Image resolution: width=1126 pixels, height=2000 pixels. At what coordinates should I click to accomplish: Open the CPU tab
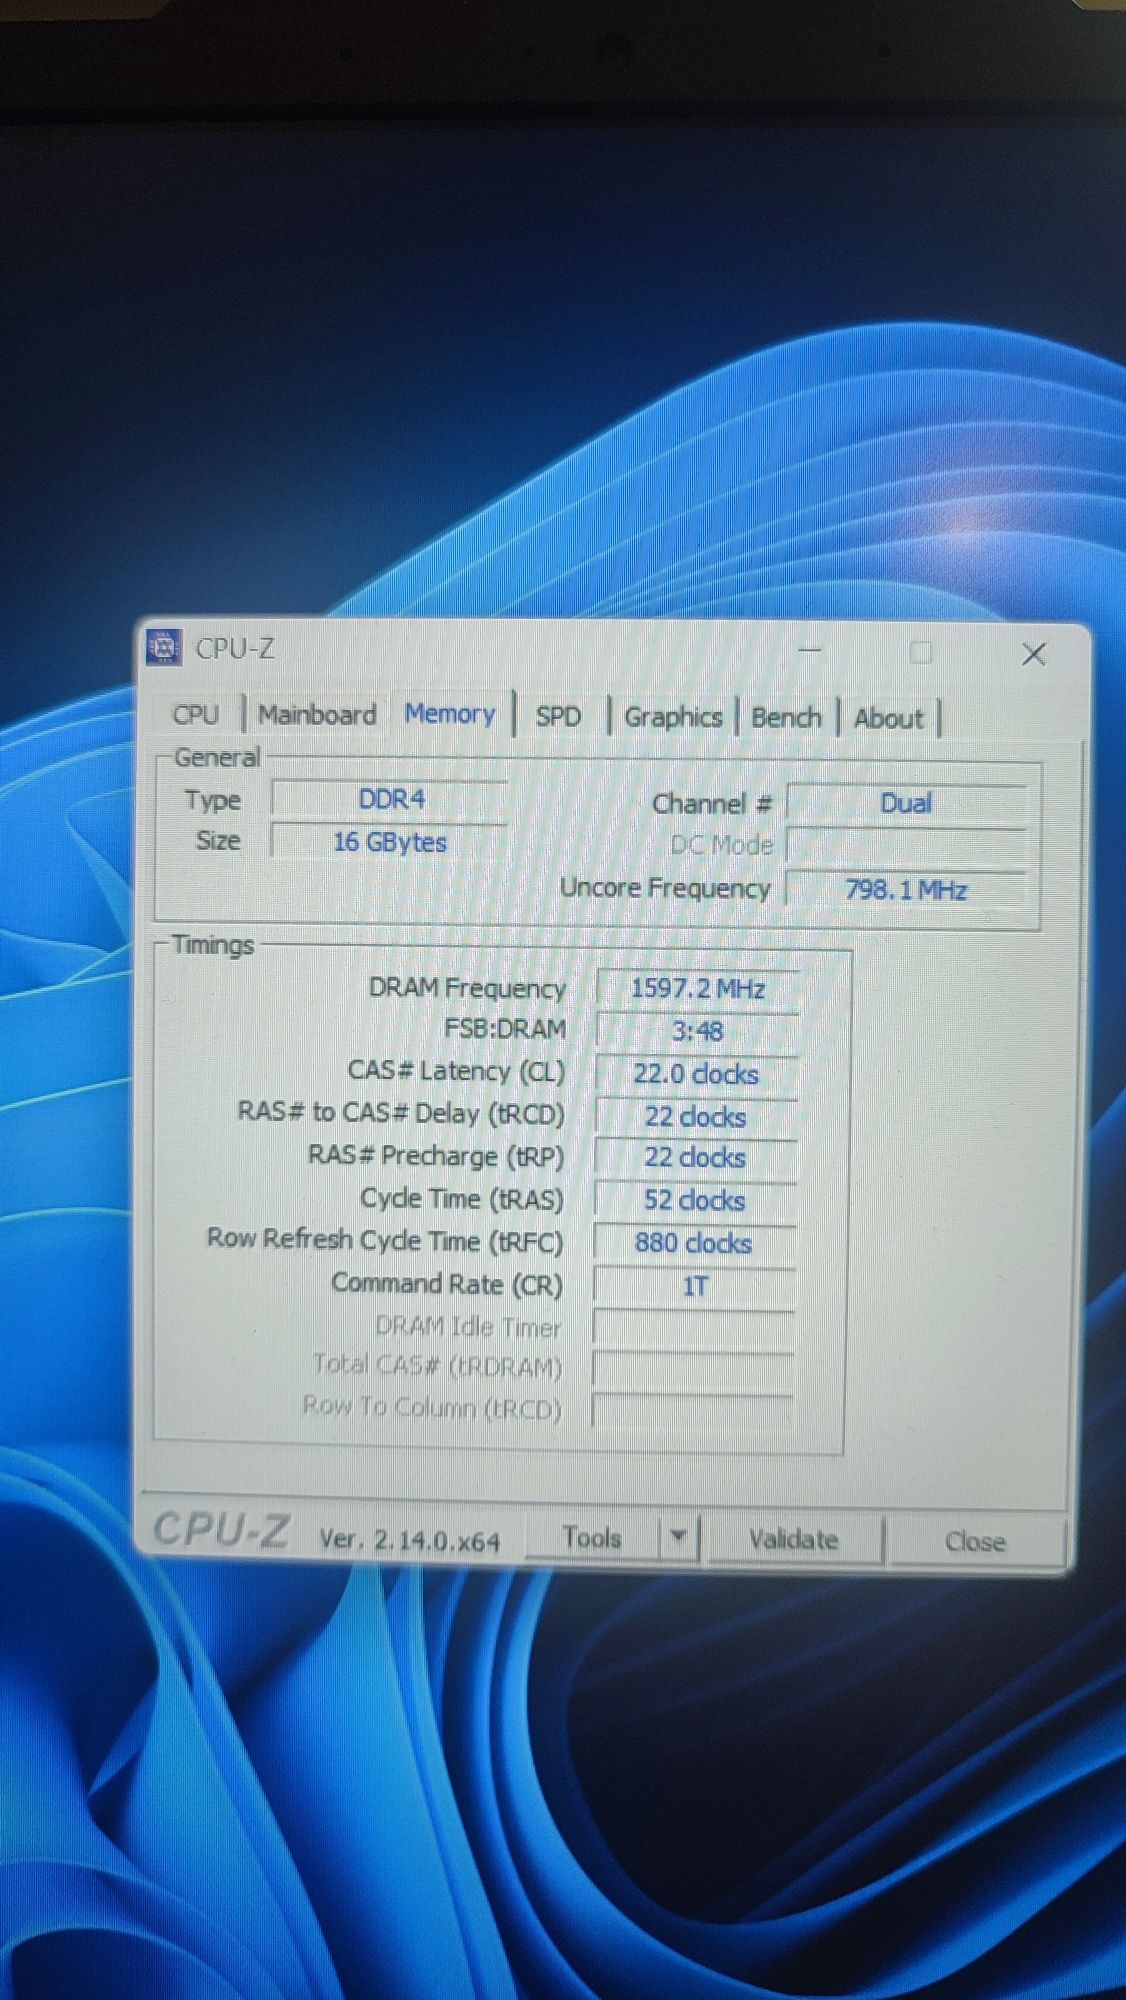point(196,715)
